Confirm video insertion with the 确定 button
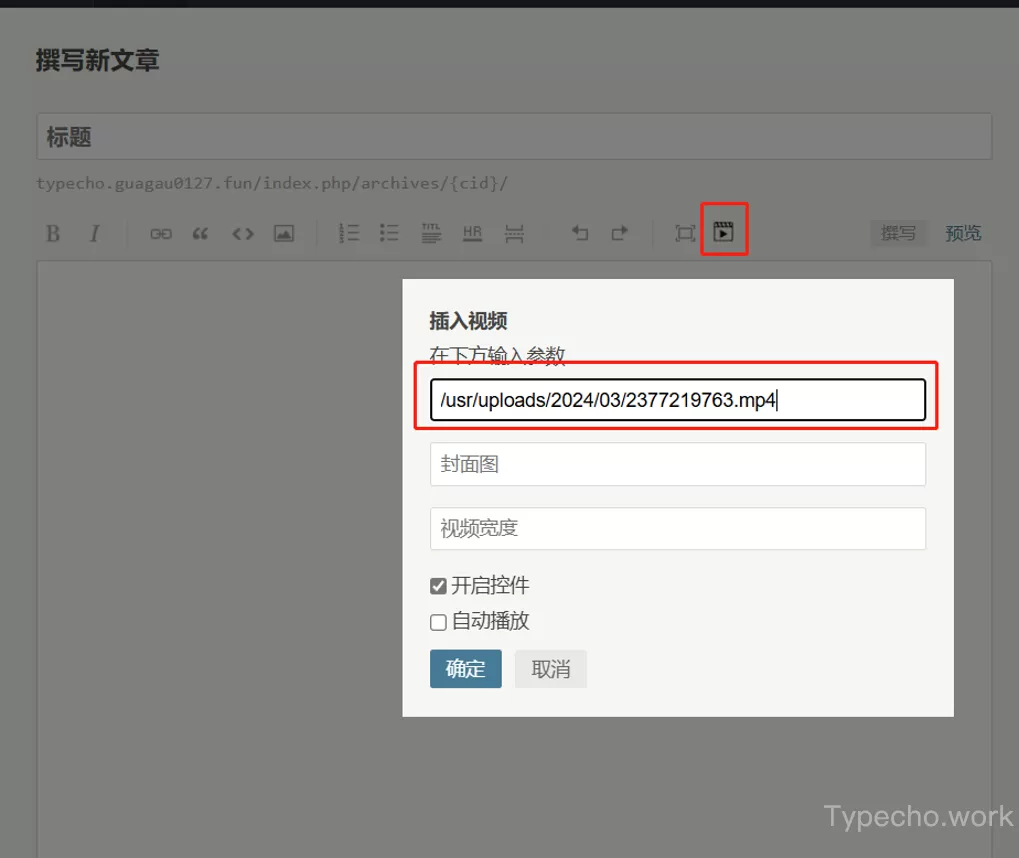The image size is (1019, 858). point(465,669)
